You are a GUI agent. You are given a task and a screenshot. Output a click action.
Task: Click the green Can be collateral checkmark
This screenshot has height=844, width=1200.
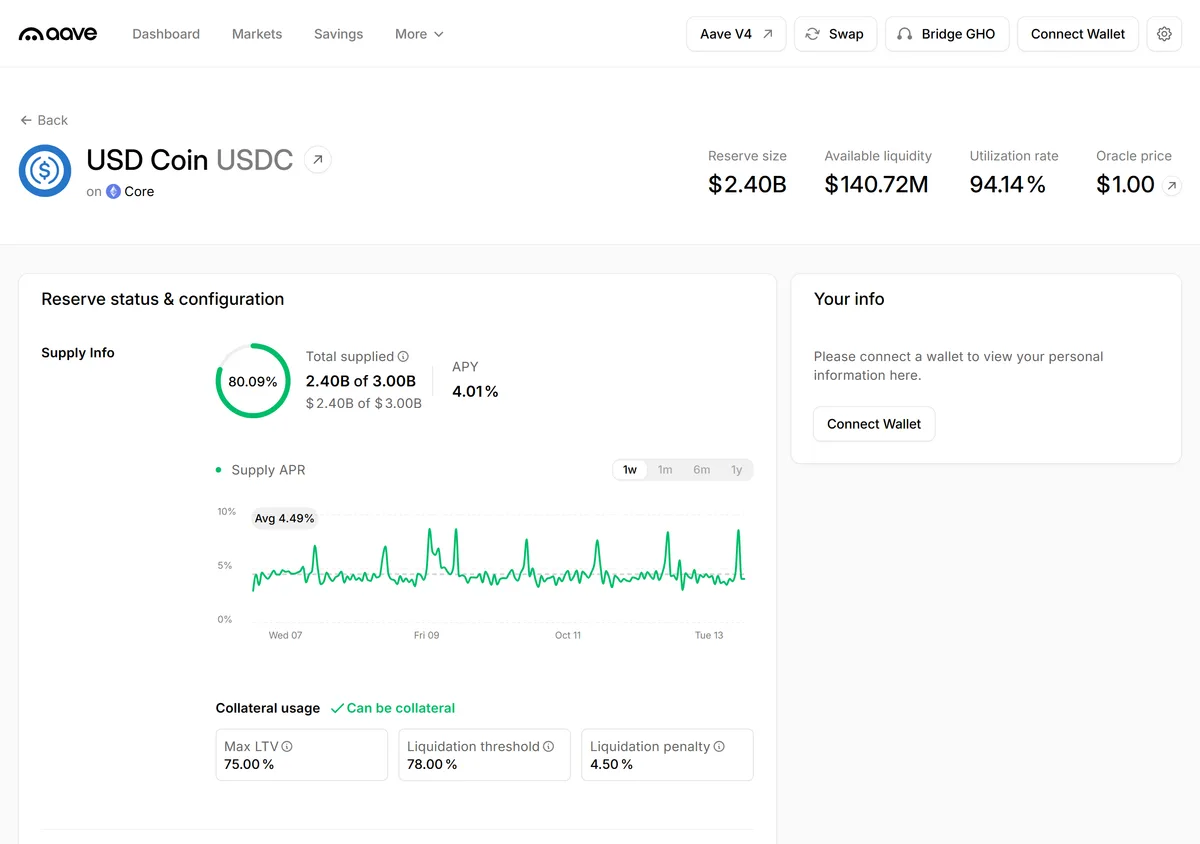[337, 708]
